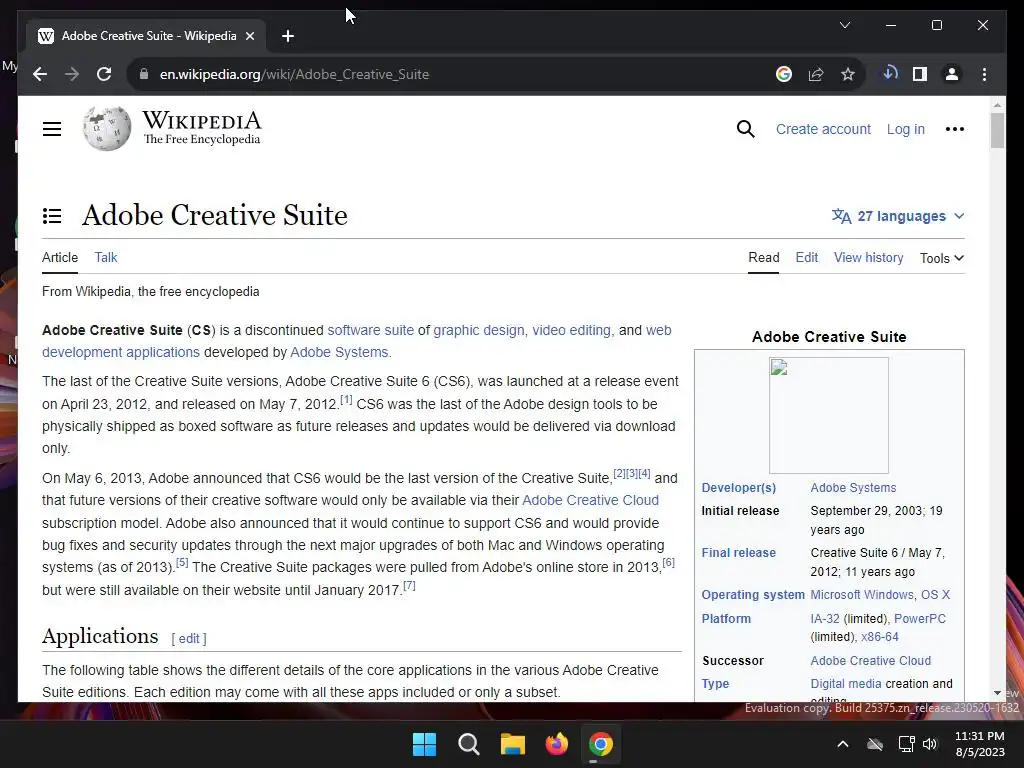Viewport: 1024px width, 768px height.
Task: Edit the Applications section
Action: point(189,639)
